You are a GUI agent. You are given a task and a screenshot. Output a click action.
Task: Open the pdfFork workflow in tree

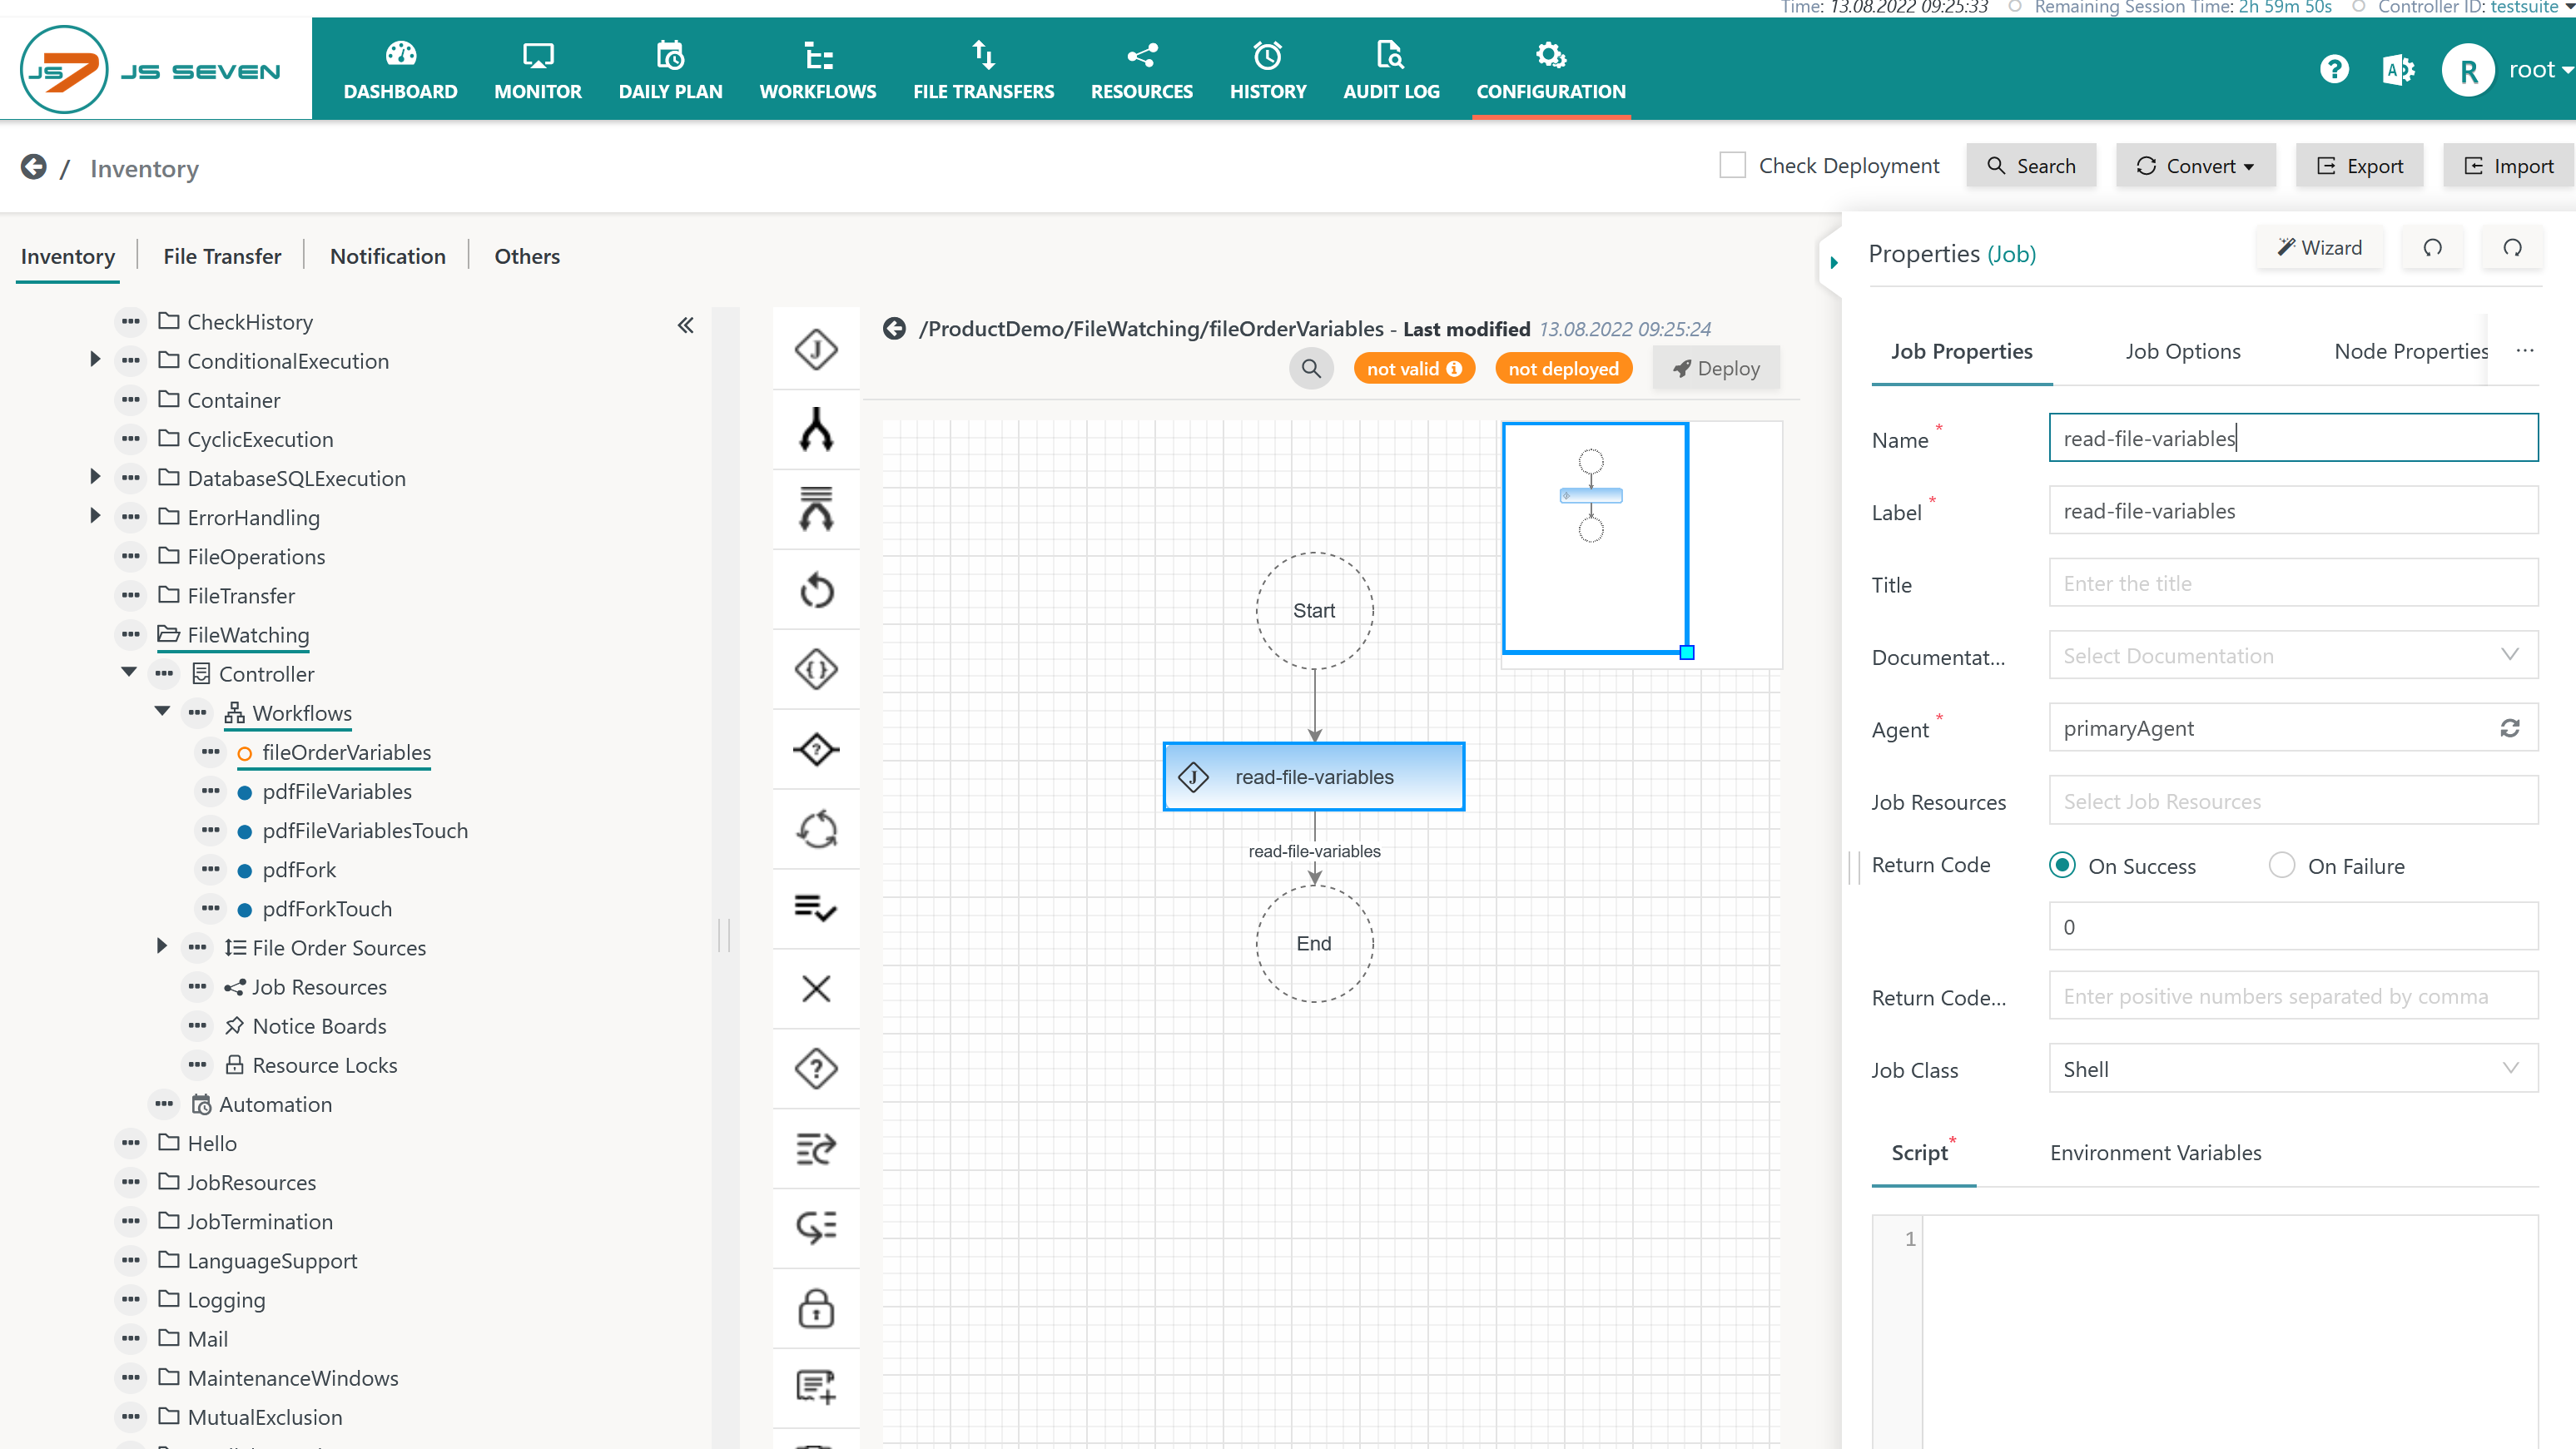click(x=299, y=869)
